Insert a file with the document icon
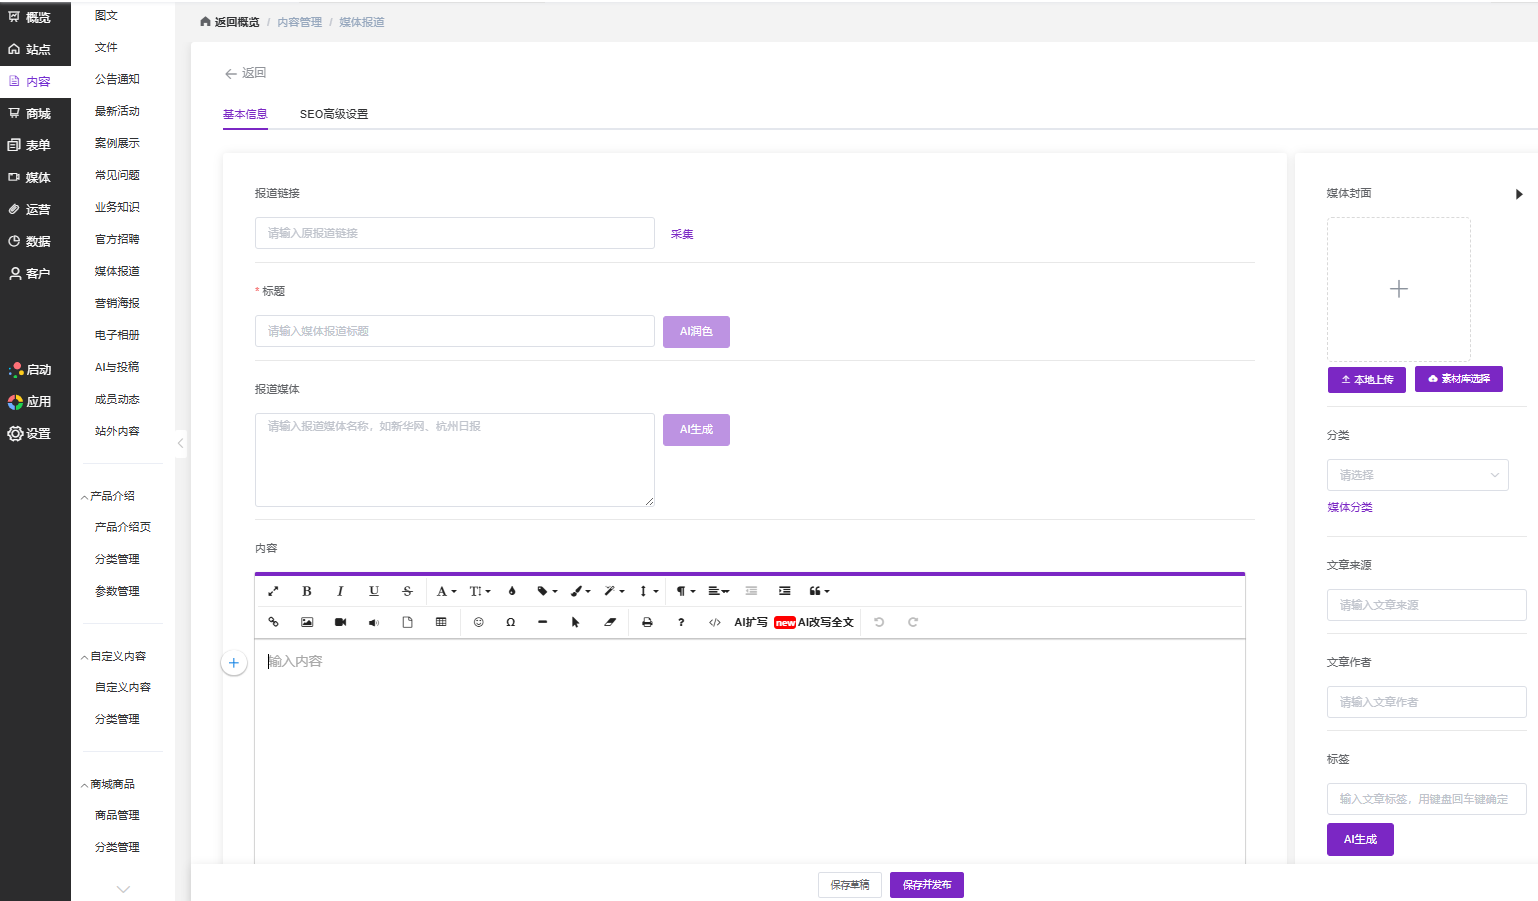1538x901 pixels. coord(407,622)
